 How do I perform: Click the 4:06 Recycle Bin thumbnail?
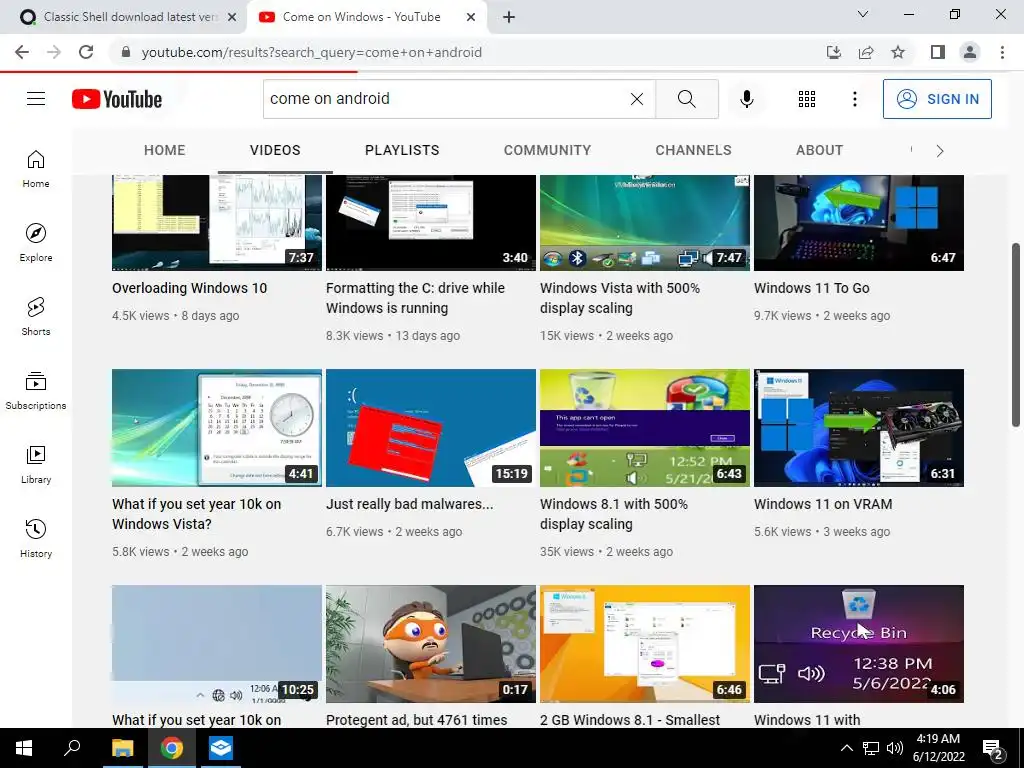tap(859, 644)
